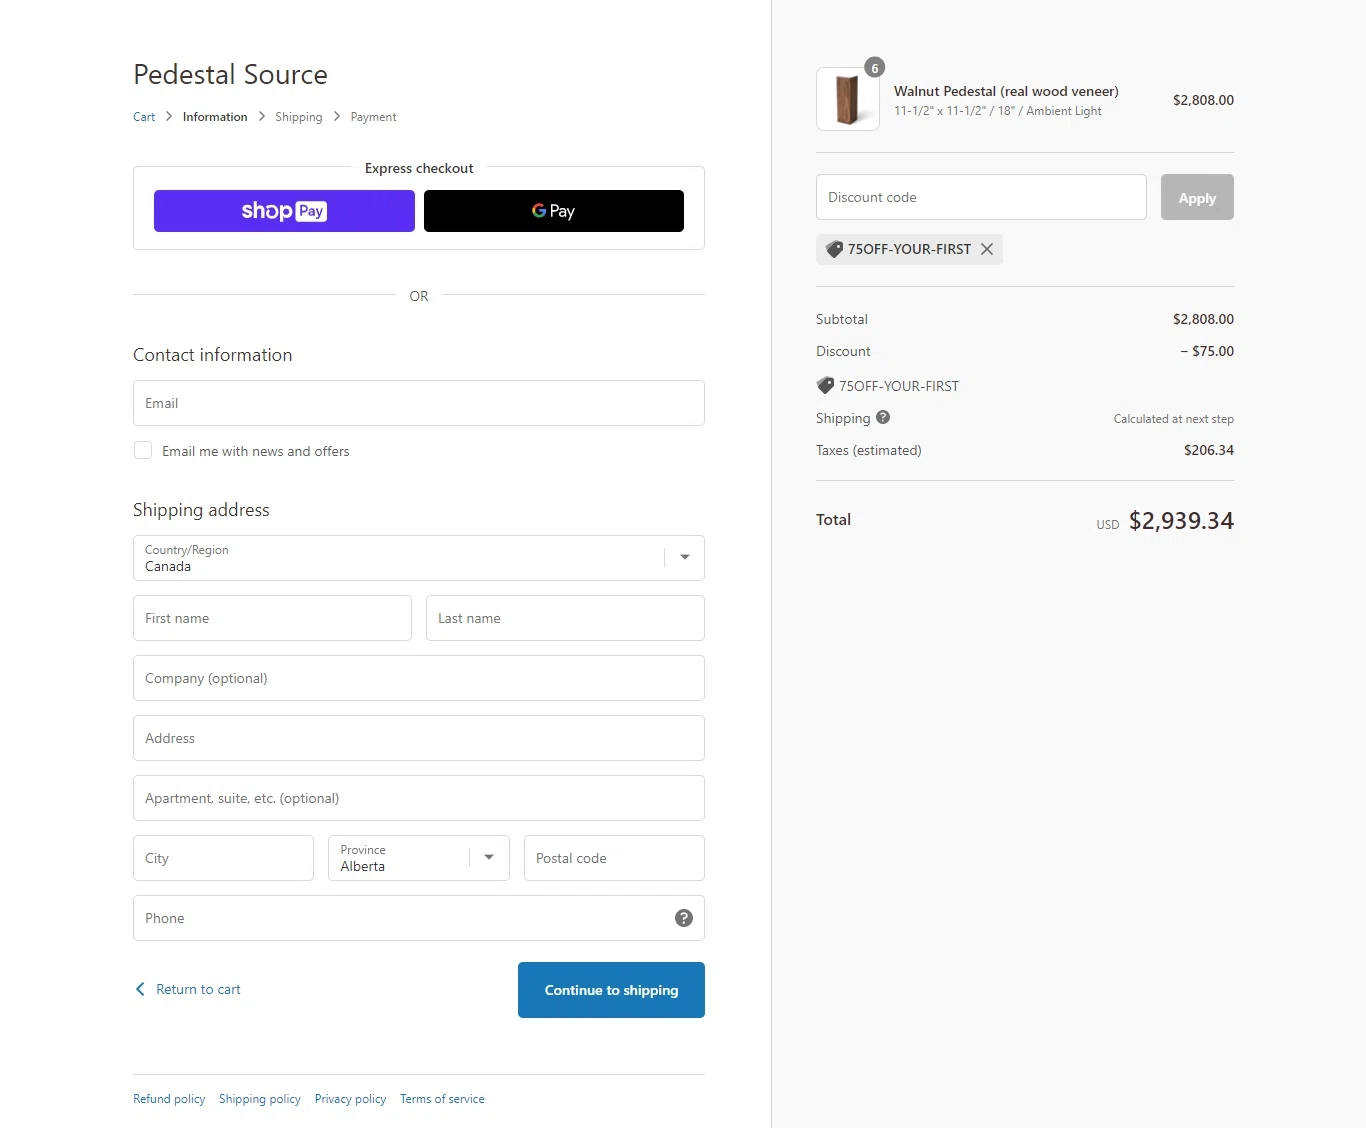Viewport: 1366px width, 1128px height.
Task: Focus the Discount code field
Action: 981,197
